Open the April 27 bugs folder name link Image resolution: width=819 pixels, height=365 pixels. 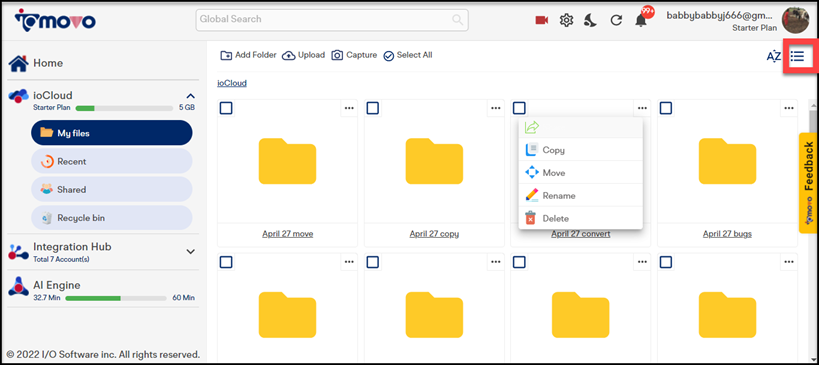pyautogui.click(x=728, y=234)
